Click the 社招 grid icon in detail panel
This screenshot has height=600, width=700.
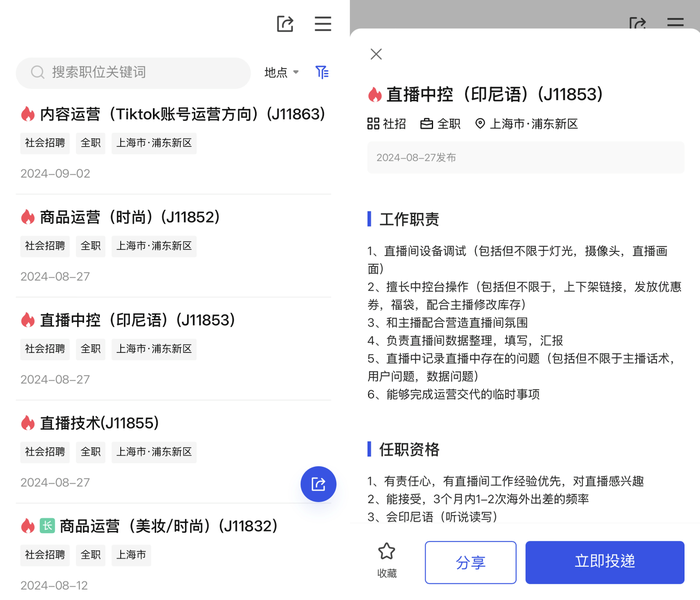[x=374, y=124]
